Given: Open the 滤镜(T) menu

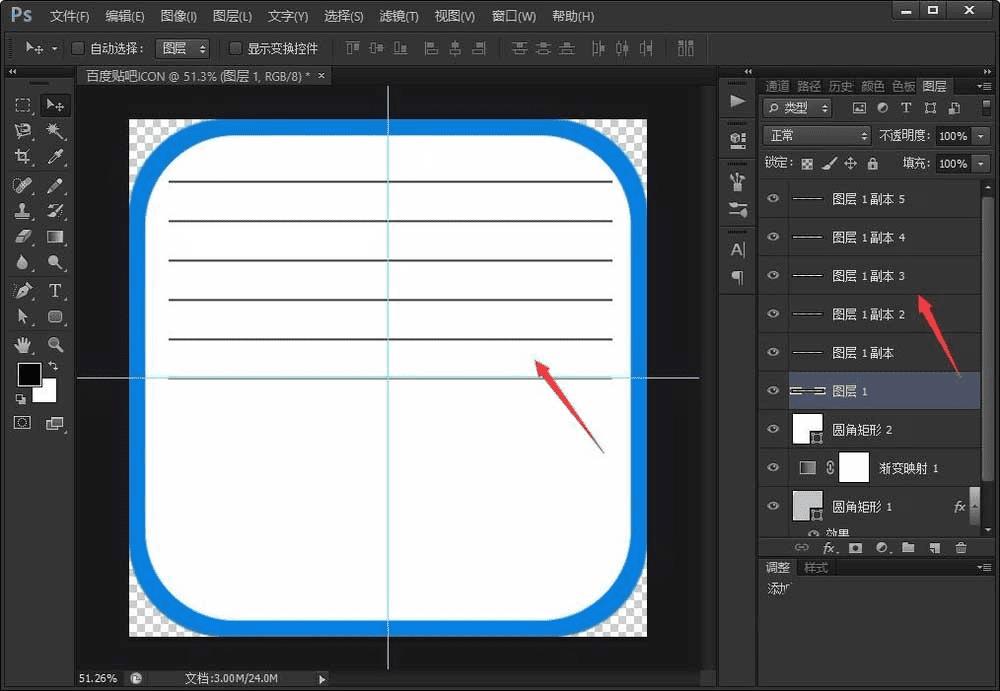Looking at the screenshot, I should (x=399, y=17).
